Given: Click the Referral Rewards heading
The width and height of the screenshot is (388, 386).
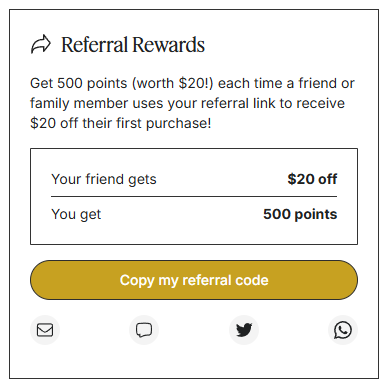Looking at the screenshot, I should click(133, 45).
